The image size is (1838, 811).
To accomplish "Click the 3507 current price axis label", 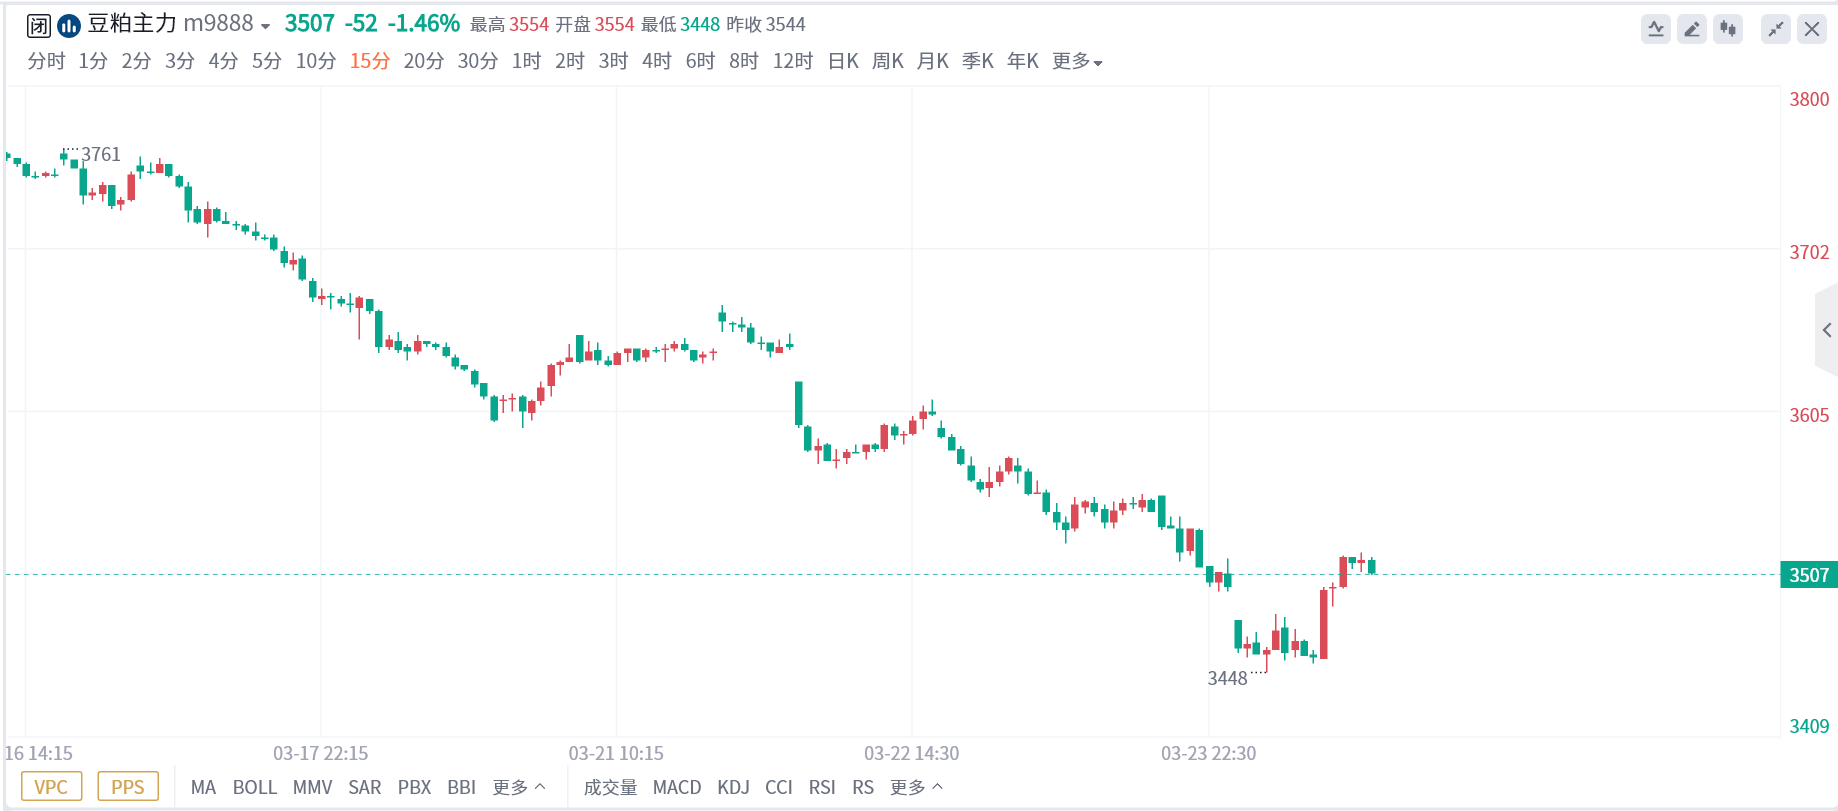I will point(1808,575).
